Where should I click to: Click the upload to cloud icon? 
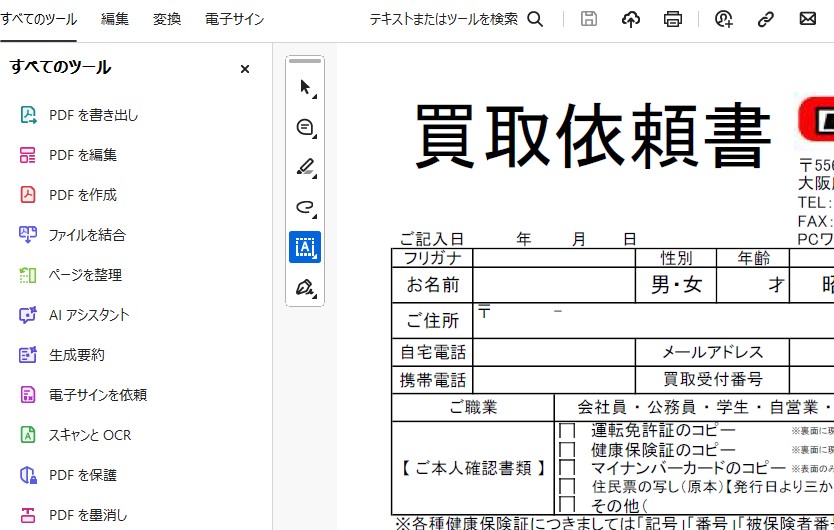tap(631, 19)
